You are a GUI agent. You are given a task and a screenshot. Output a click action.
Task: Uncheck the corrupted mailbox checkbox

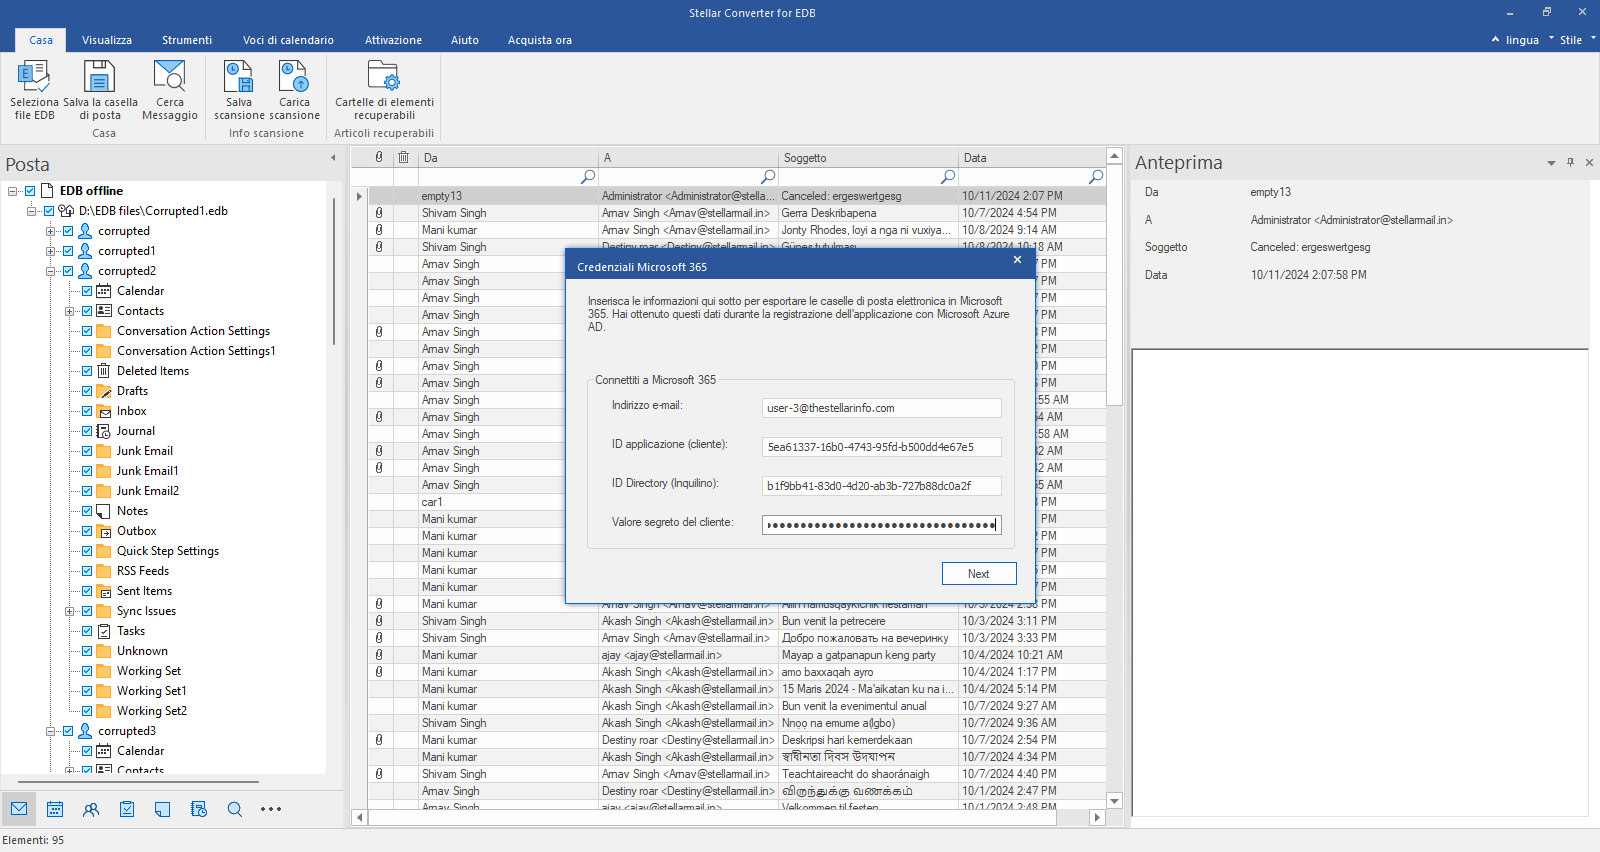pos(68,230)
